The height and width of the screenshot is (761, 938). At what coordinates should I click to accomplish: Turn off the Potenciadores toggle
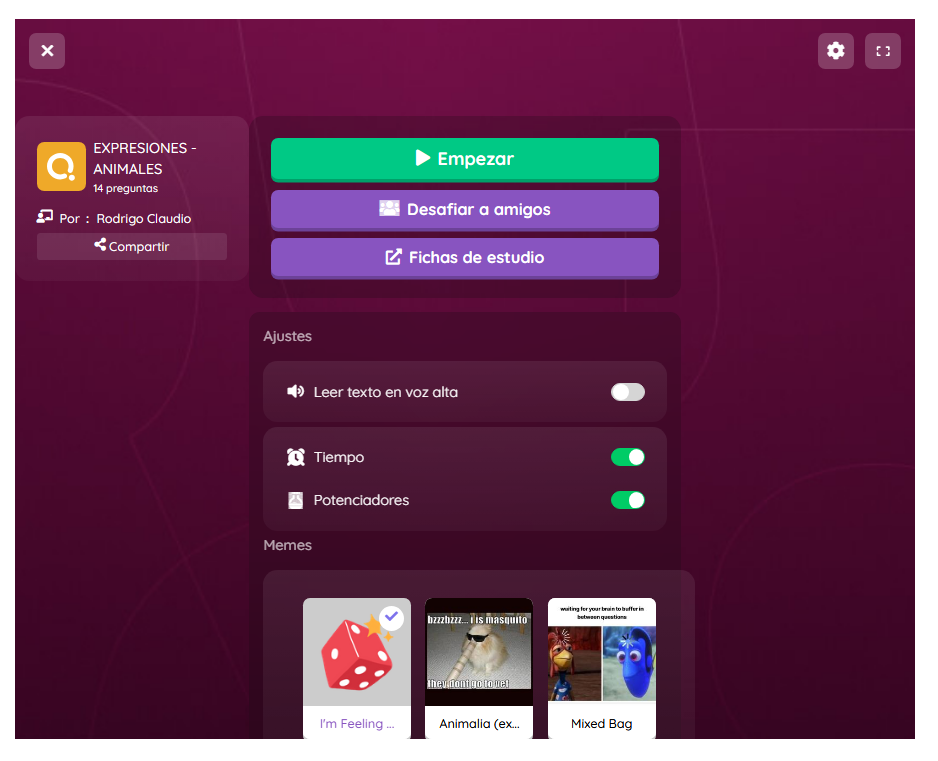click(628, 500)
